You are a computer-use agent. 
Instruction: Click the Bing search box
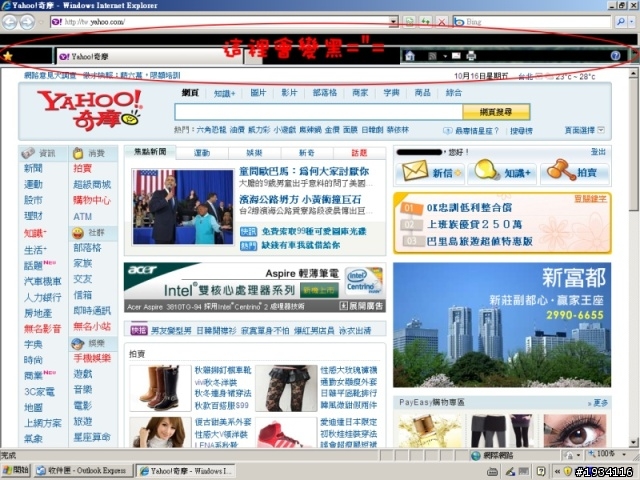click(532, 22)
